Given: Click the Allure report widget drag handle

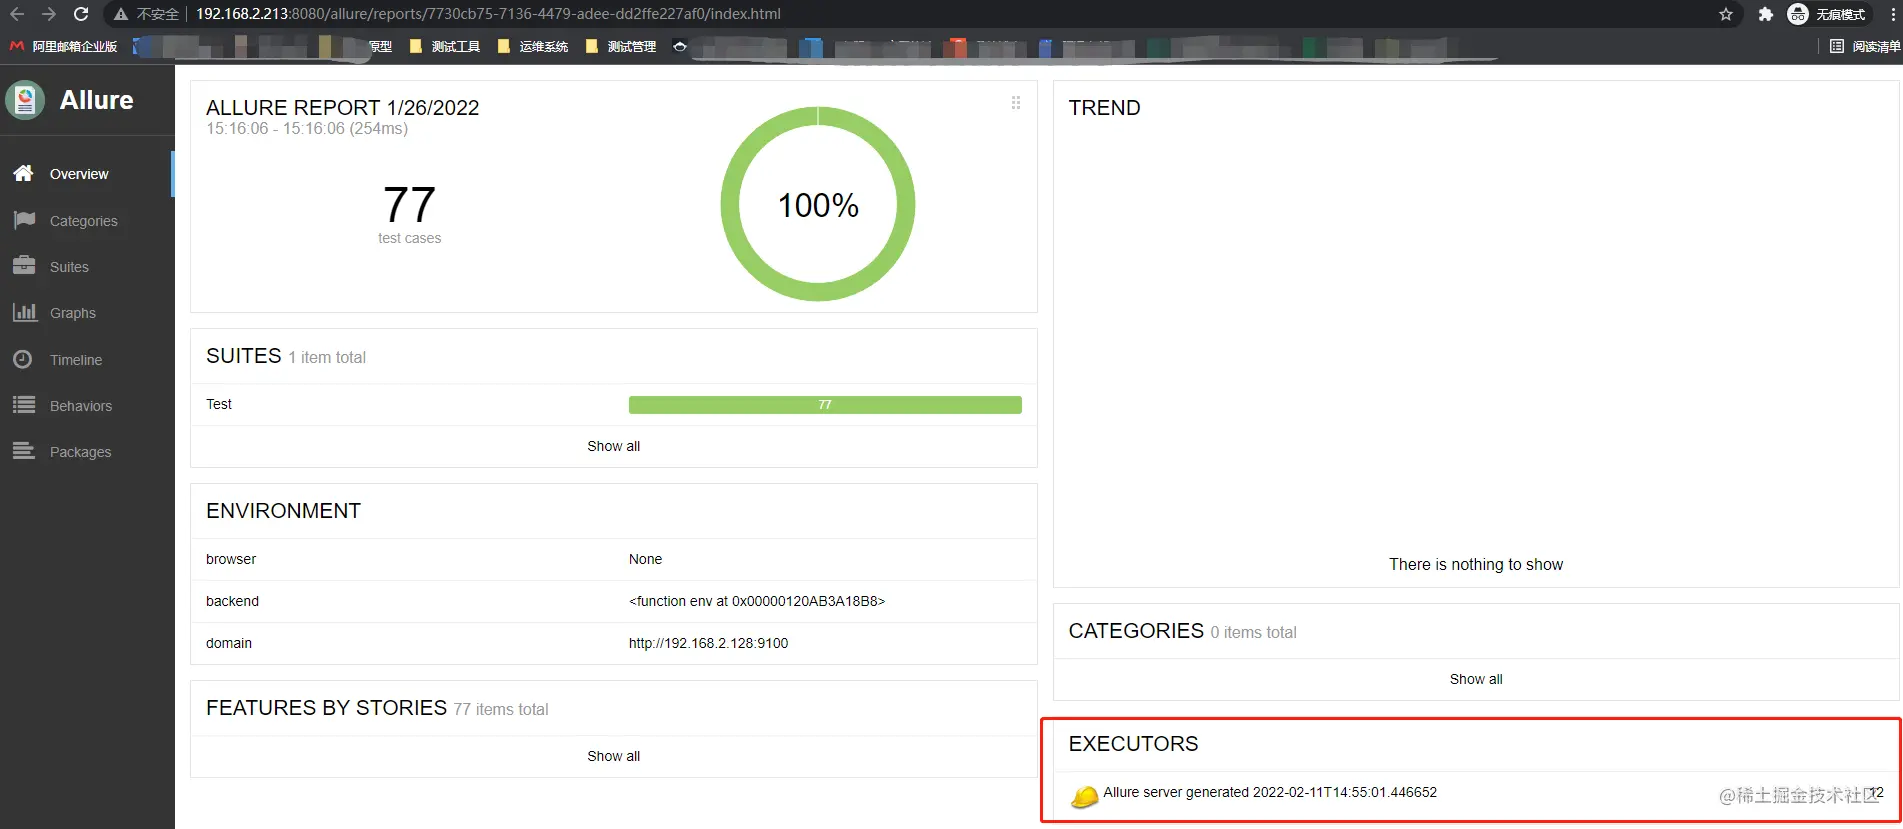Looking at the screenshot, I should (1016, 103).
